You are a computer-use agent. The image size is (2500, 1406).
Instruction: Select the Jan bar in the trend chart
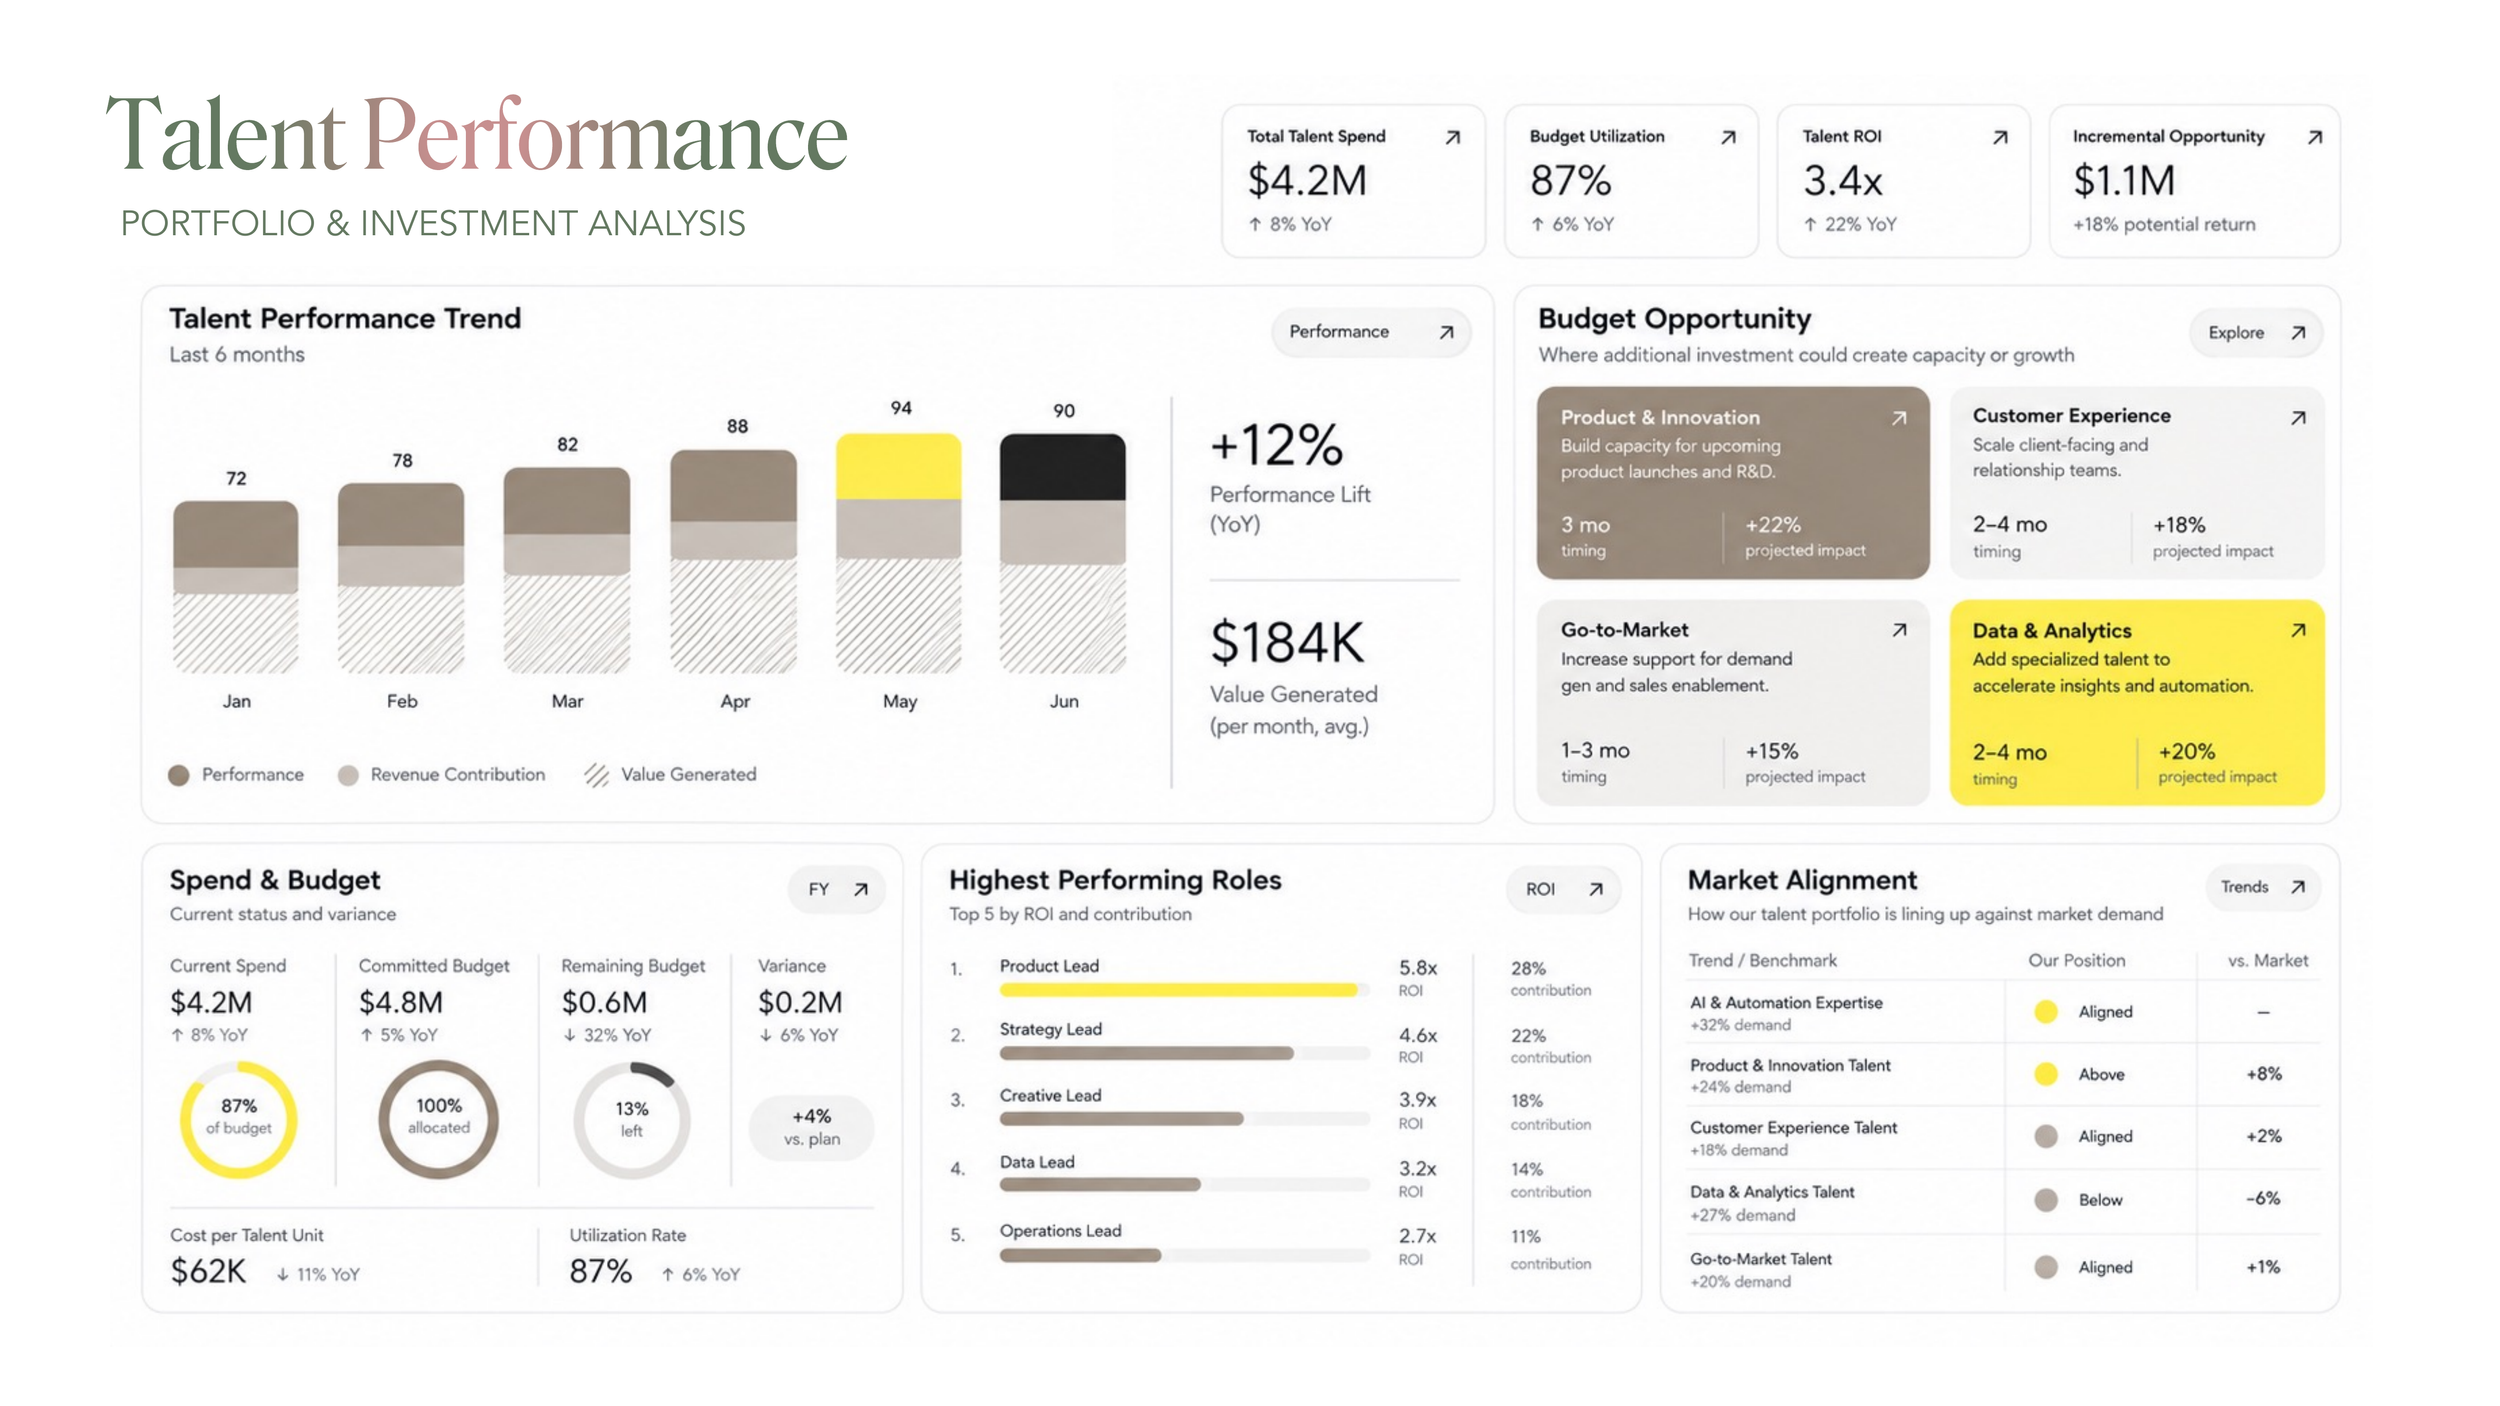(235, 587)
